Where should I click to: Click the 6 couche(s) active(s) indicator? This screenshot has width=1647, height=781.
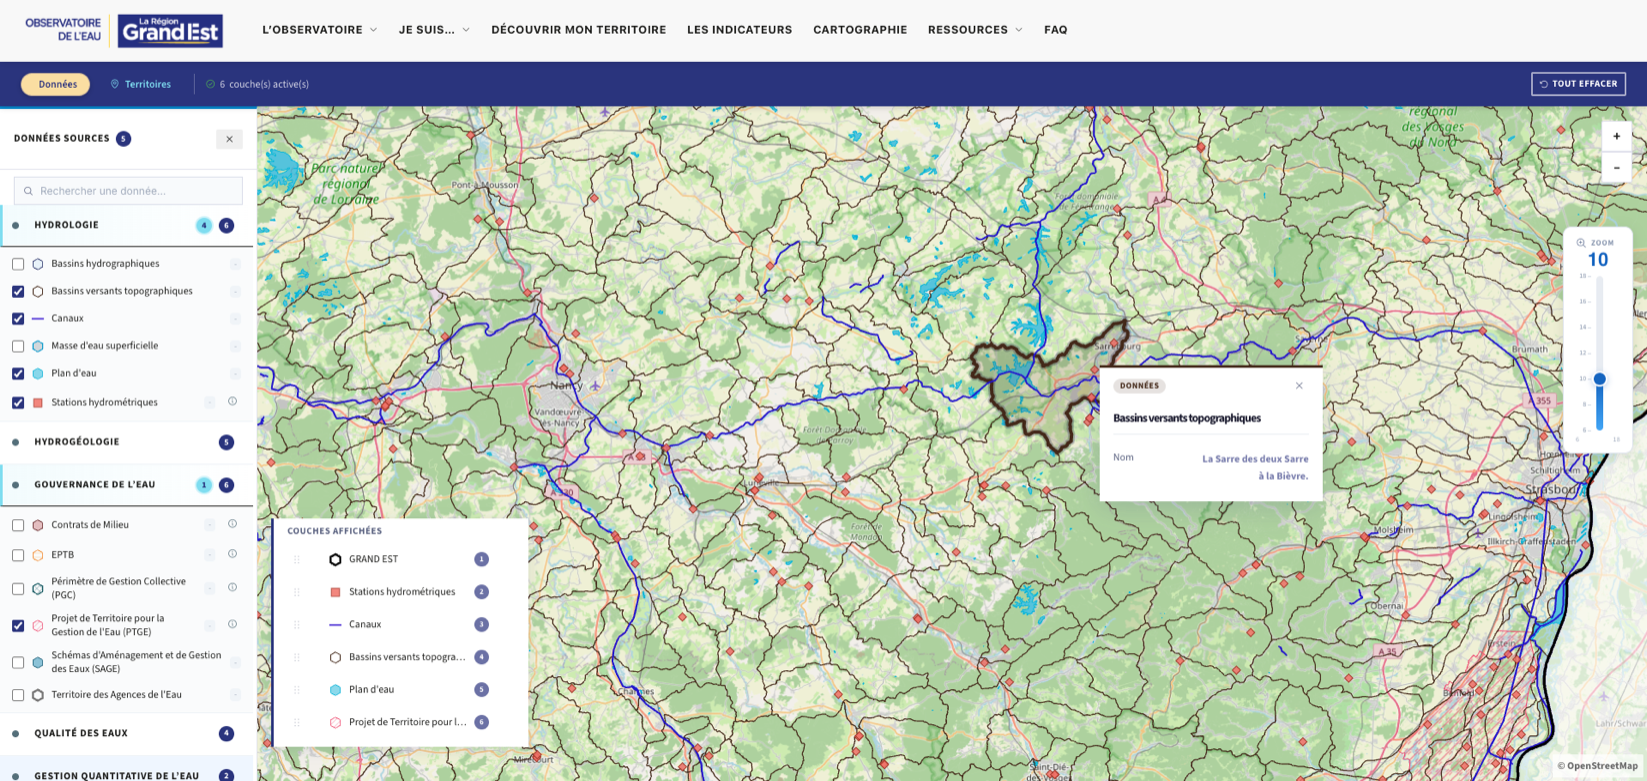point(257,84)
